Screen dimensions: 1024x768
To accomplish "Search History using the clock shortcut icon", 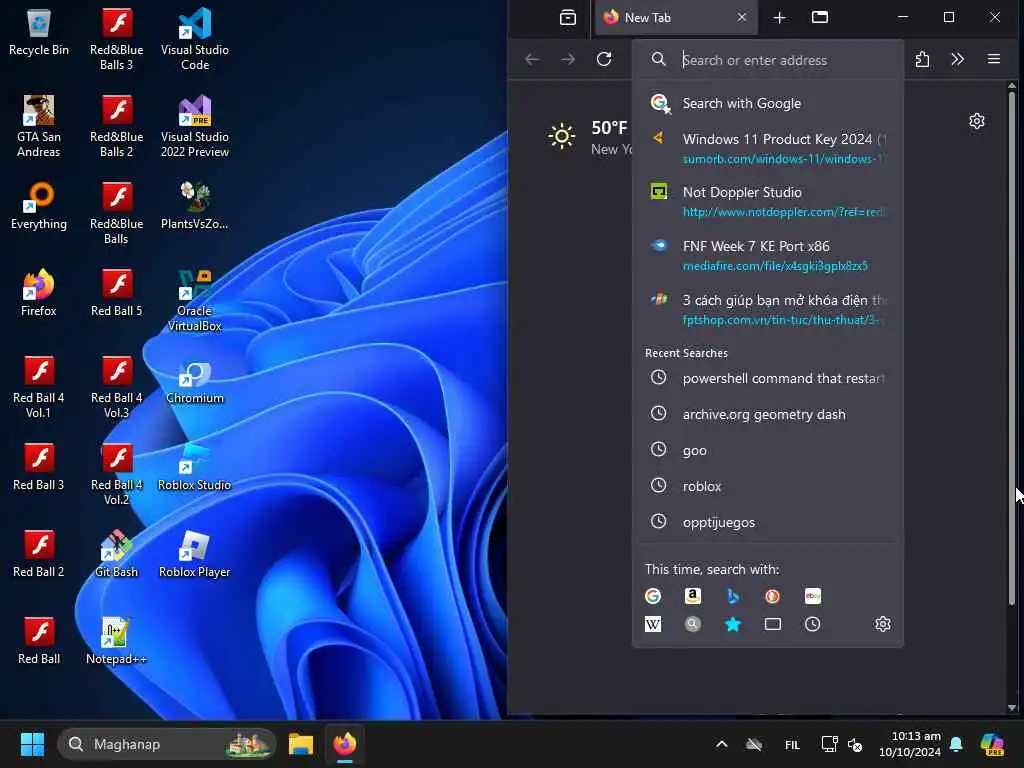I will coord(812,624).
